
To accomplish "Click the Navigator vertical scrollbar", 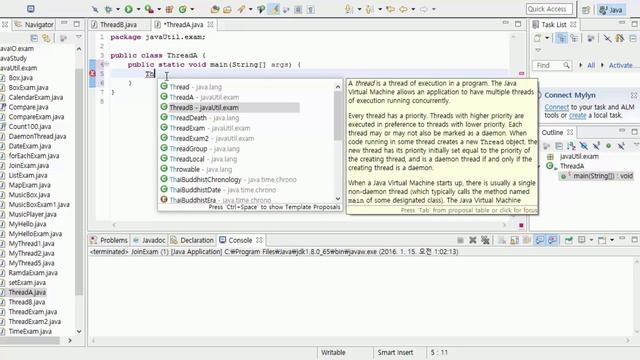I will pos(79,190).
